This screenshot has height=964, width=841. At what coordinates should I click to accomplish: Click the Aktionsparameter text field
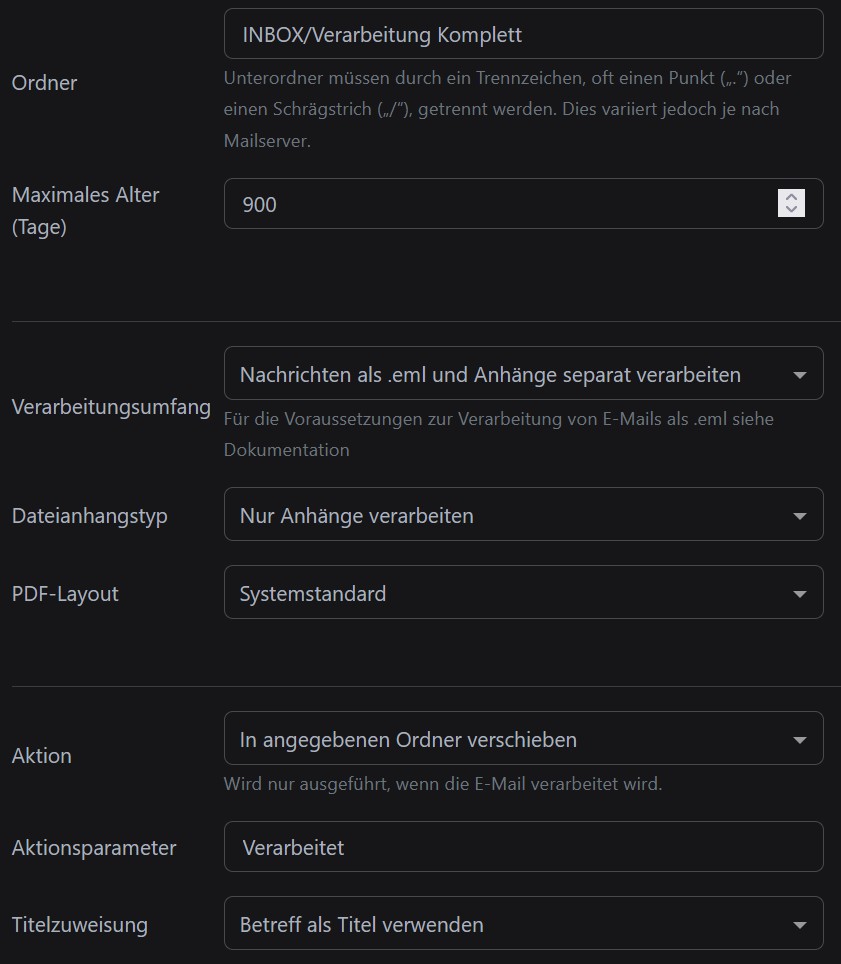[523, 847]
